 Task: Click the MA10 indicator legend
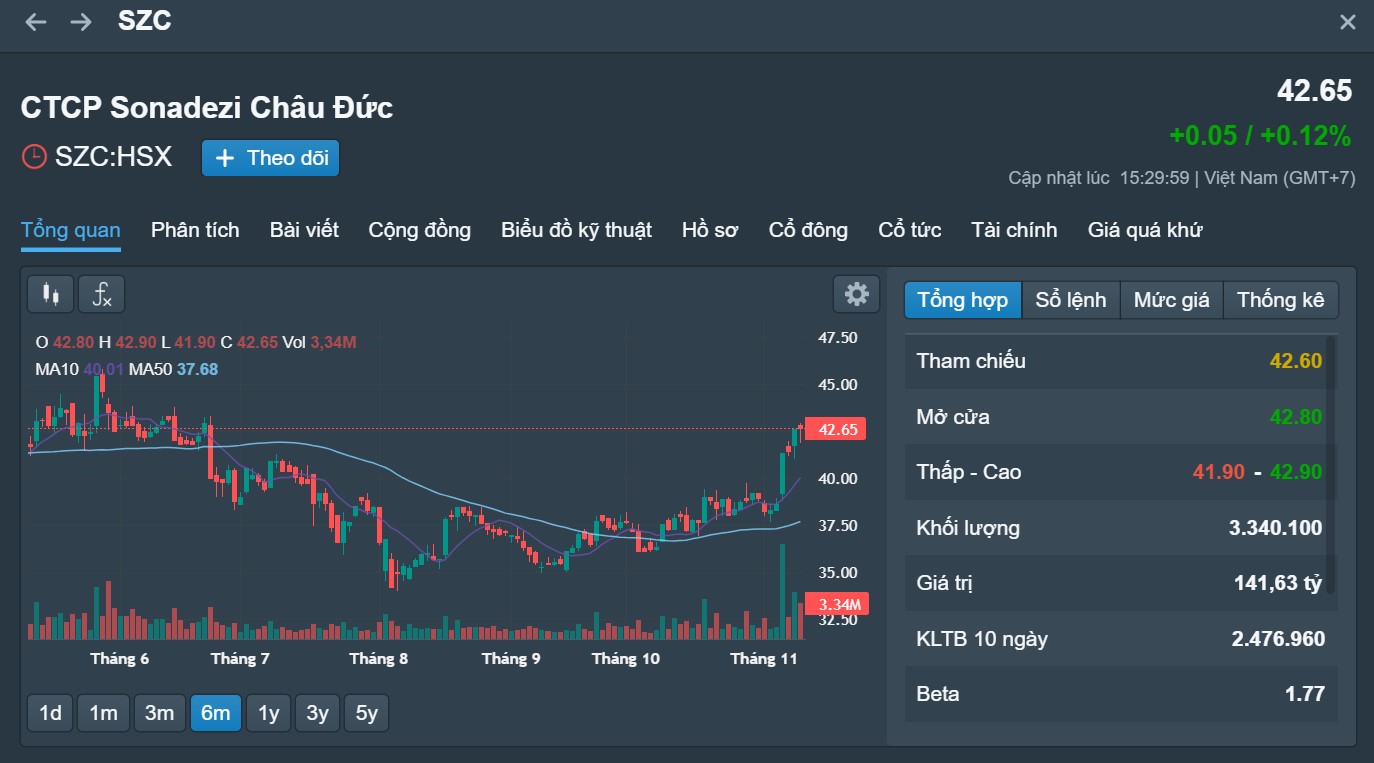79,369
